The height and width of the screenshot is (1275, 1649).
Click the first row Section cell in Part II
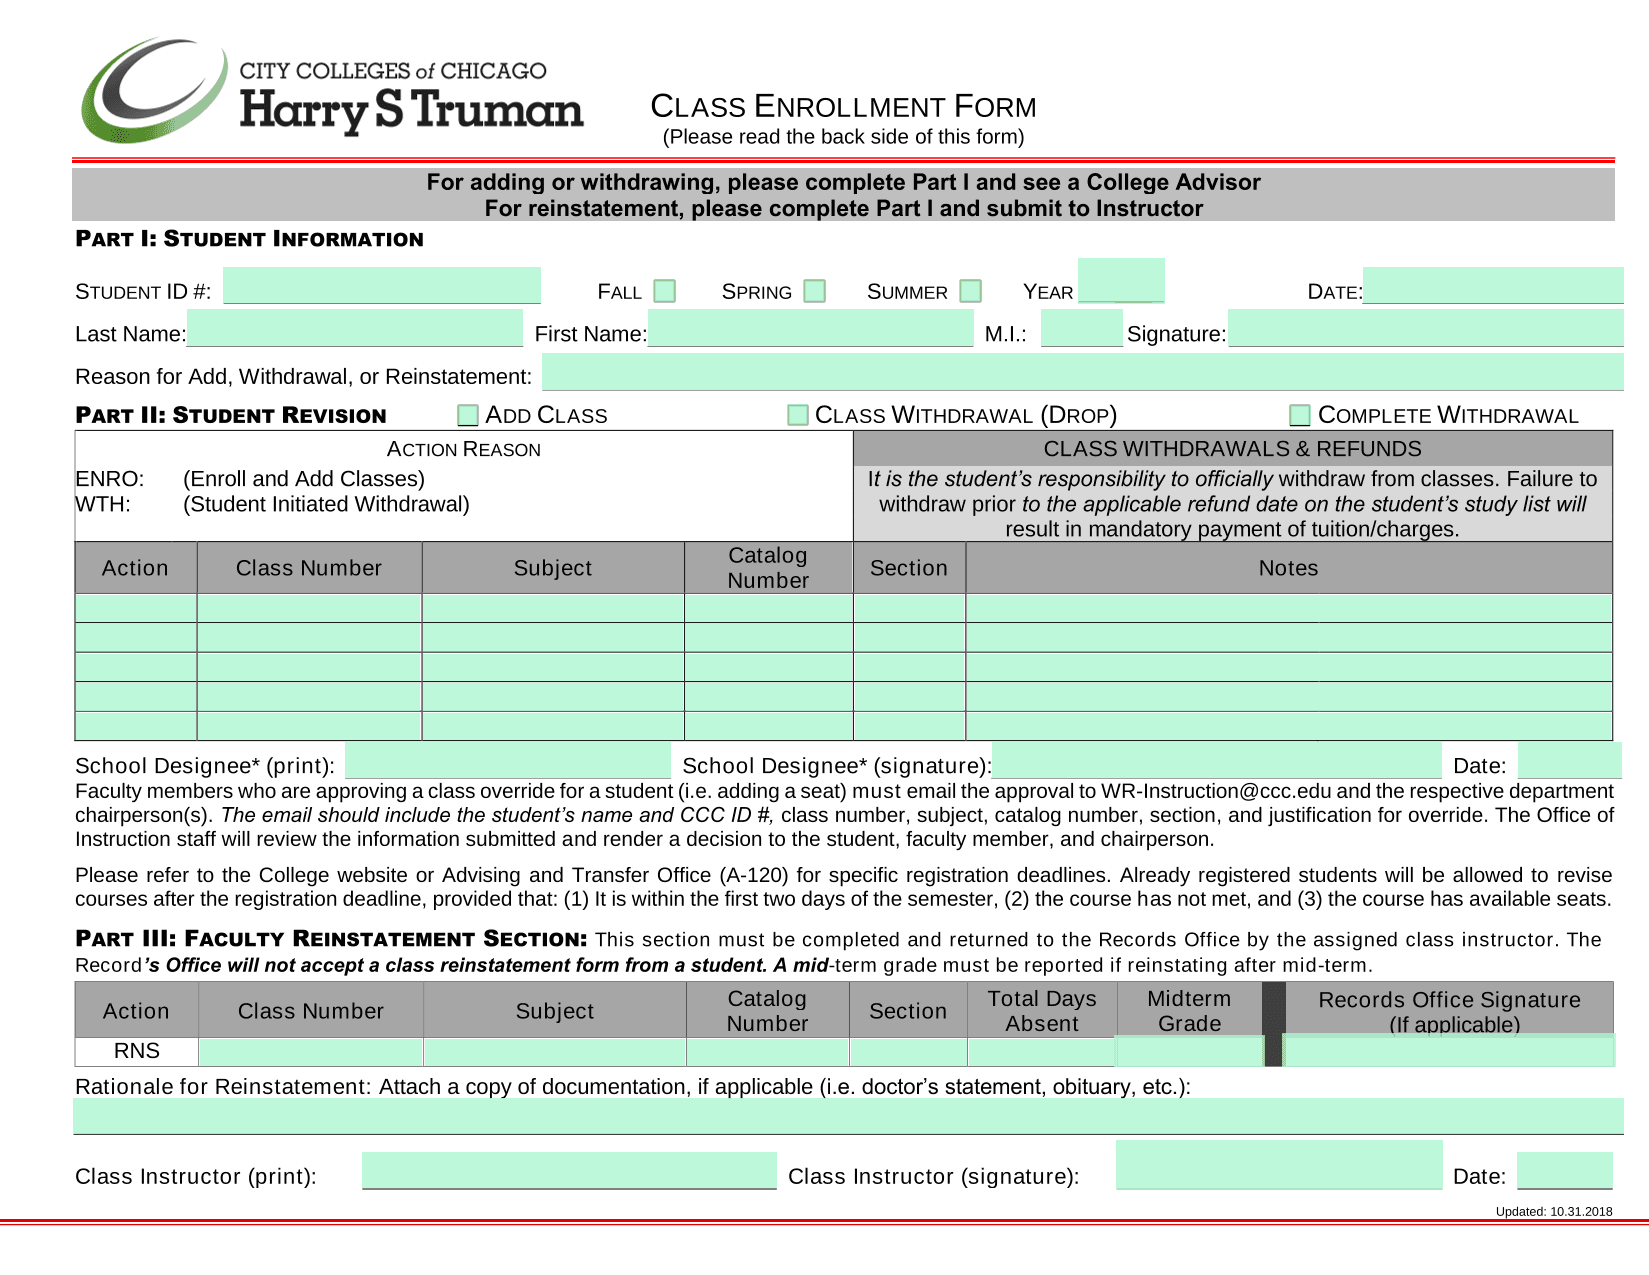909,608
